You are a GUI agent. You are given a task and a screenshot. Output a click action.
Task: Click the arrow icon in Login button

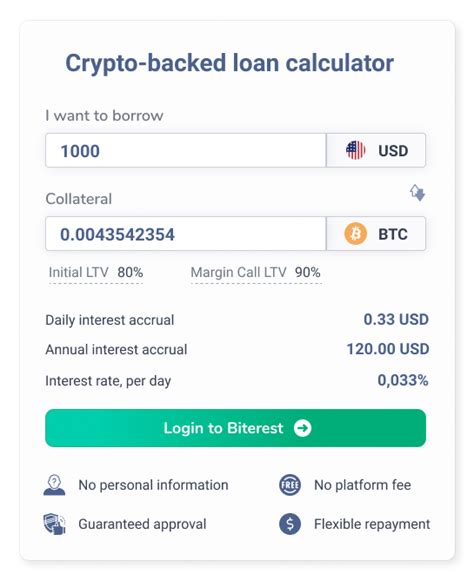302,428
